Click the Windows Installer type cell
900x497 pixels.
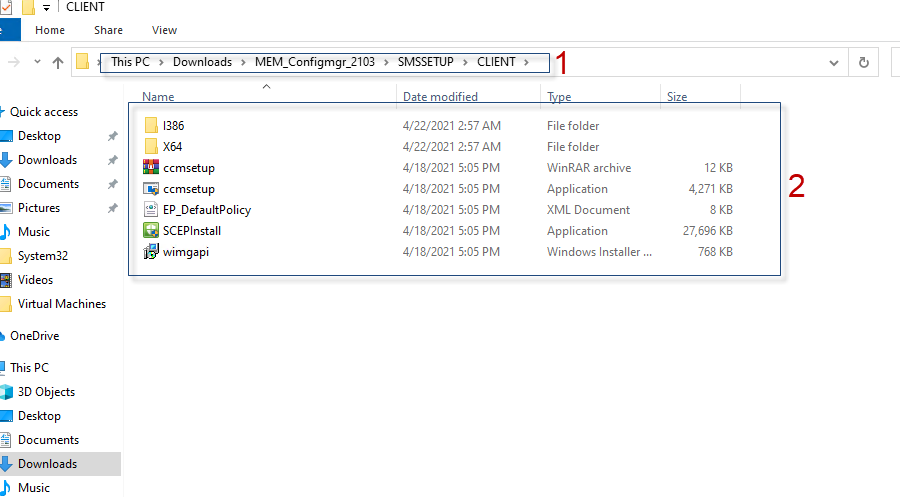(599, 252)
